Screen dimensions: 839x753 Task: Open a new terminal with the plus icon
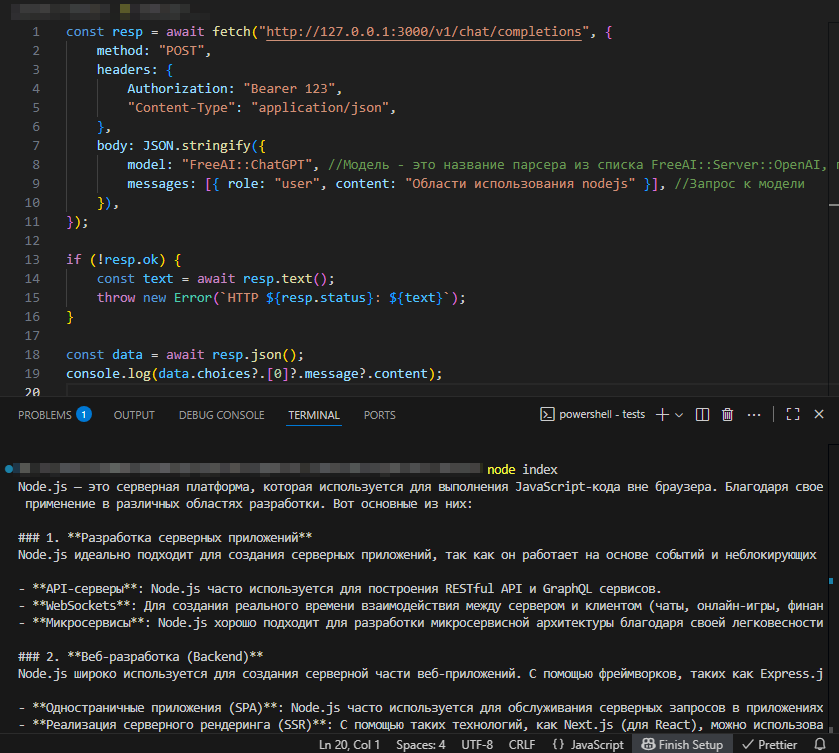click(664, 413)
